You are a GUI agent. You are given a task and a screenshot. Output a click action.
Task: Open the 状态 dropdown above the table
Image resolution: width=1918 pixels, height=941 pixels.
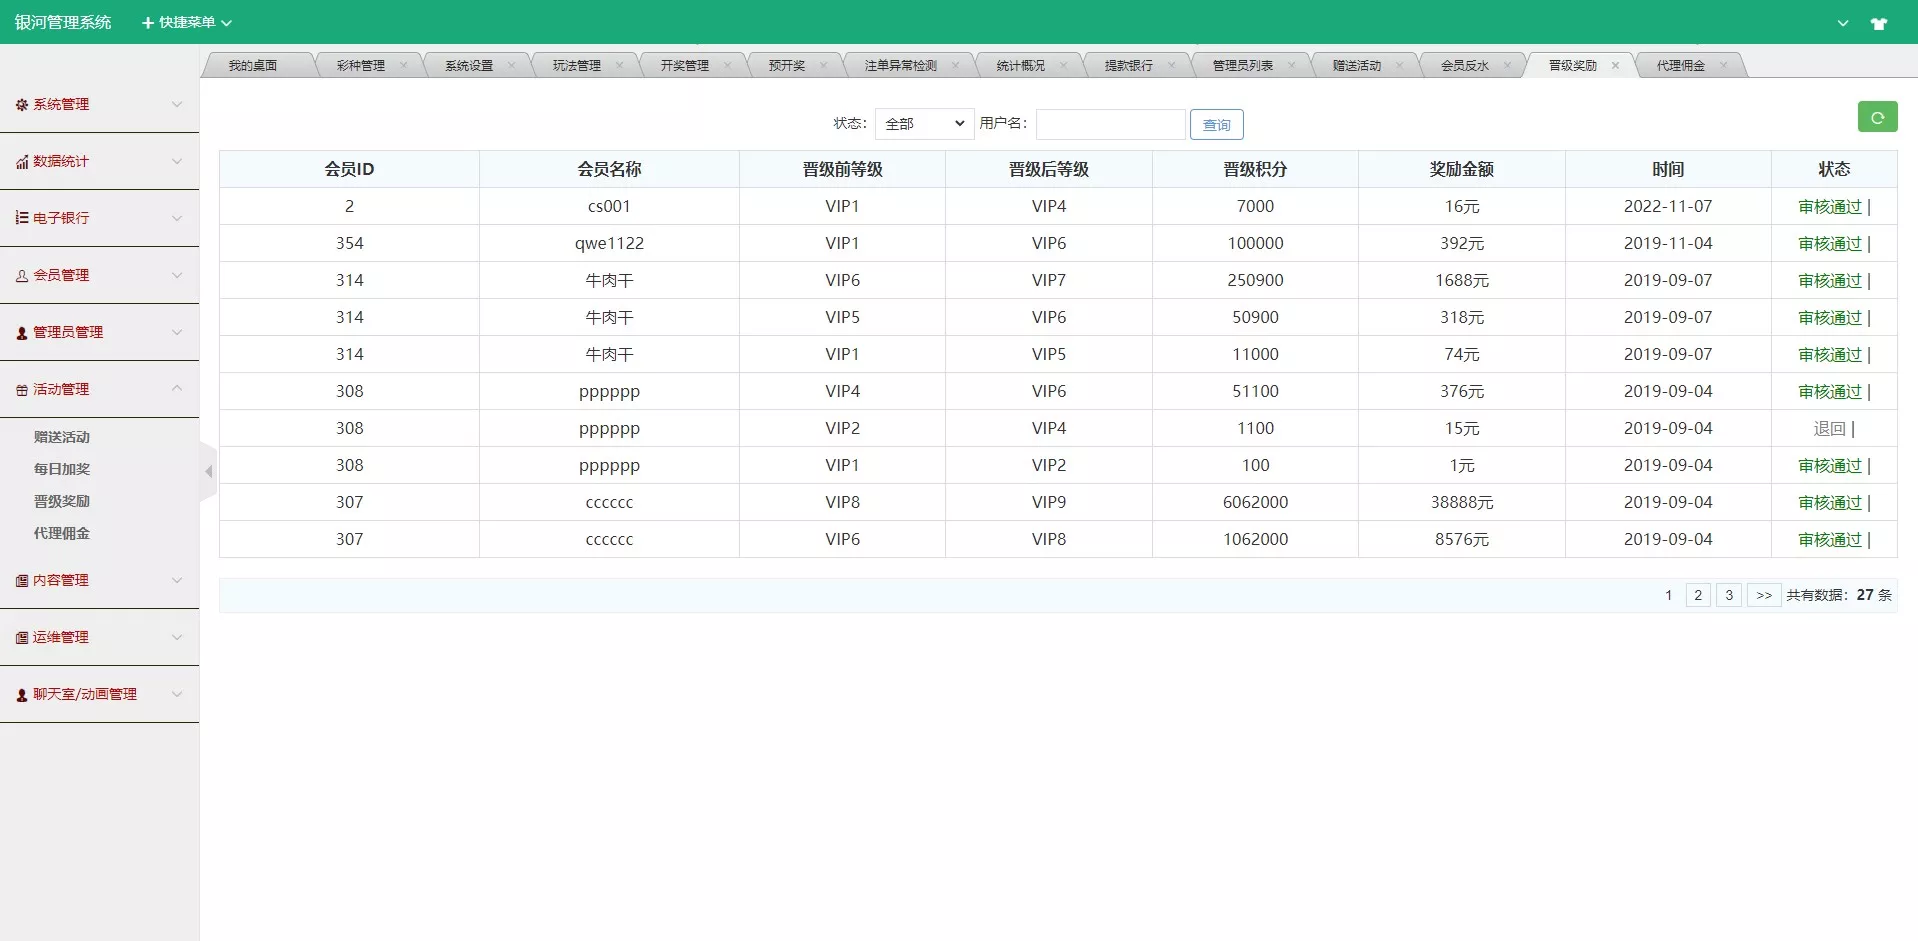pyautogui.click(x=922, y=123)
